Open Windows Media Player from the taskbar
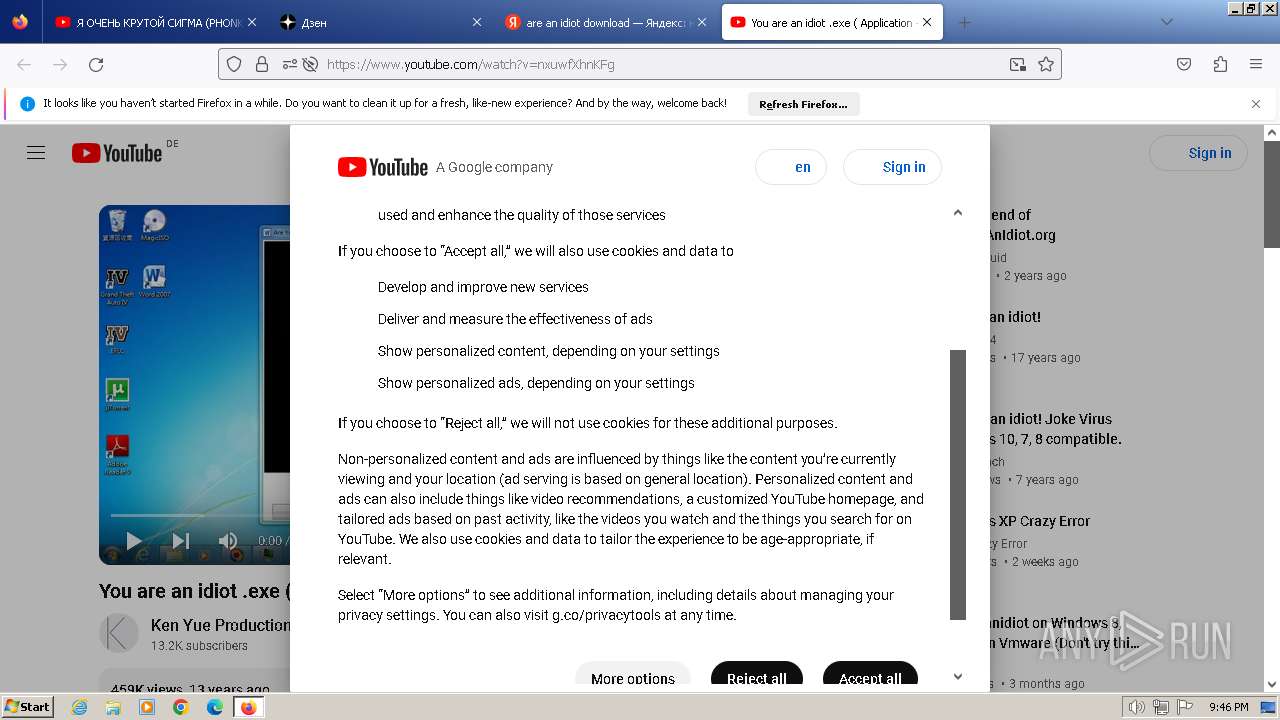Screen dimensions: 1280x720 click(x=147, y=707)
